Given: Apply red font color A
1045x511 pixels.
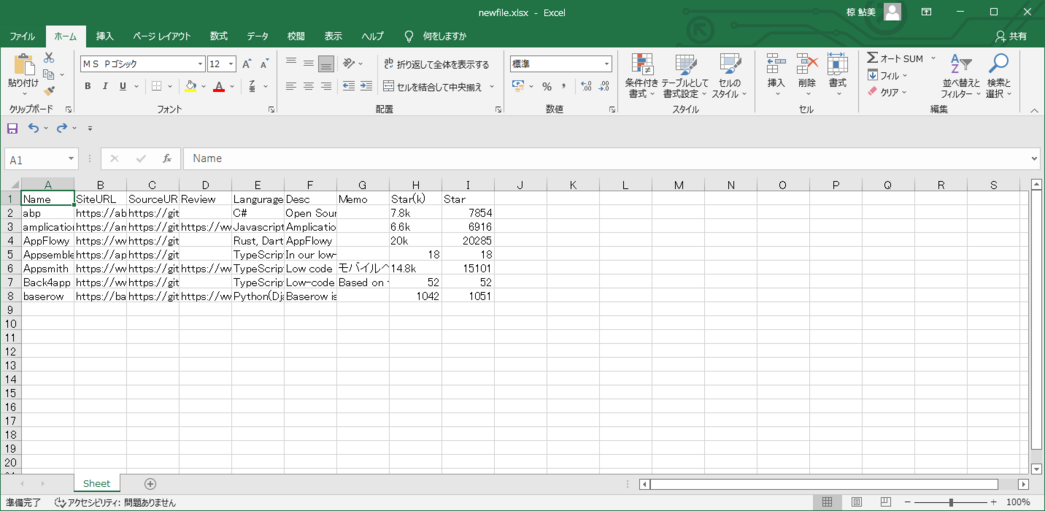Looking at the screenshot, I should point(220,86).
